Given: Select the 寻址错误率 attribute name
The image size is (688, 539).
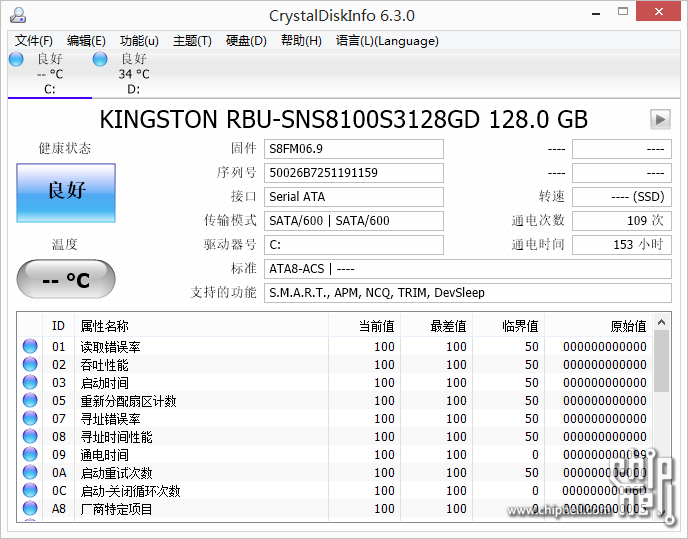Looking at the screenshot, I should 110,419.
